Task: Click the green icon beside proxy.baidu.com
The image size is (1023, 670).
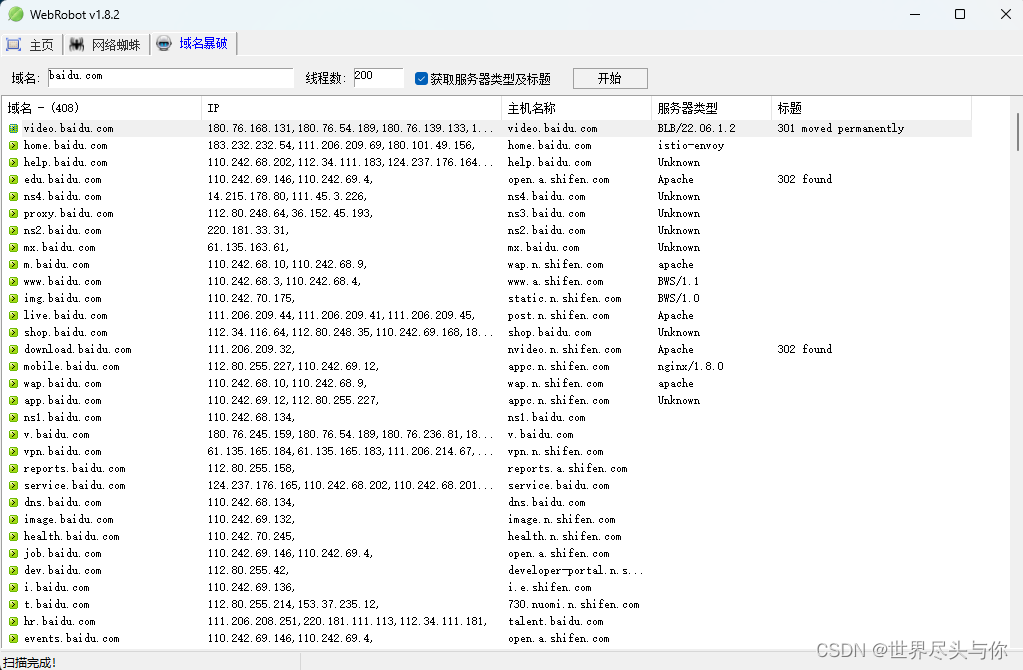Action: click(13, 213)
